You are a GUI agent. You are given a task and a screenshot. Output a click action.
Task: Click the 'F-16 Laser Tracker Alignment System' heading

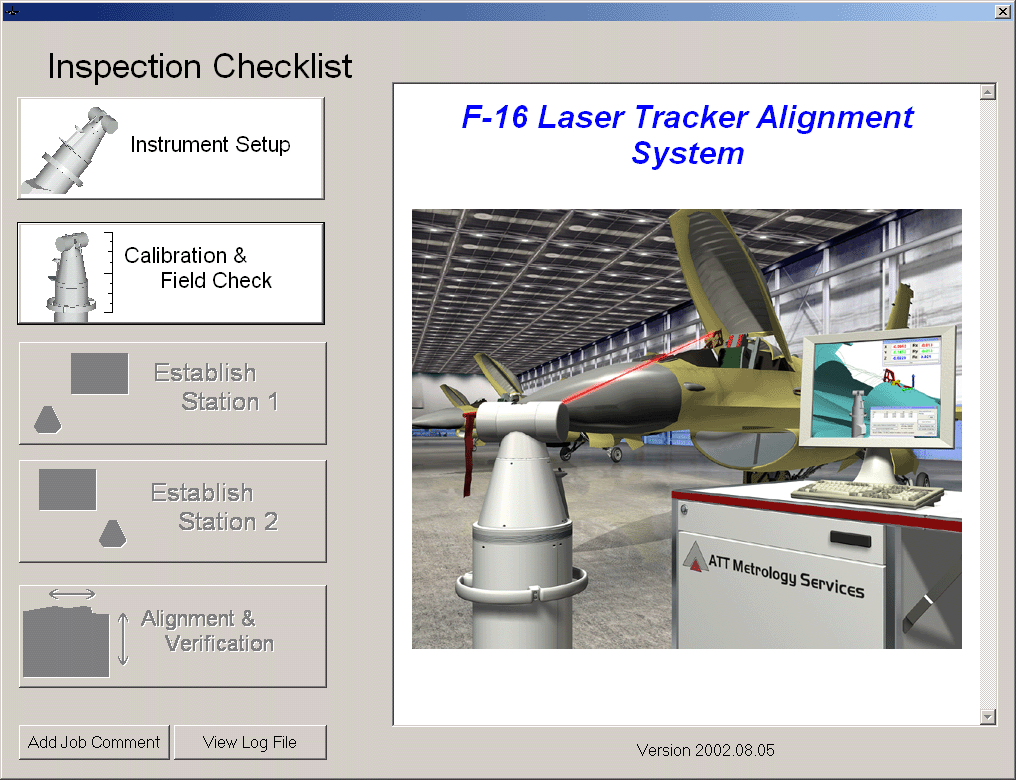(x=687, y=135)
